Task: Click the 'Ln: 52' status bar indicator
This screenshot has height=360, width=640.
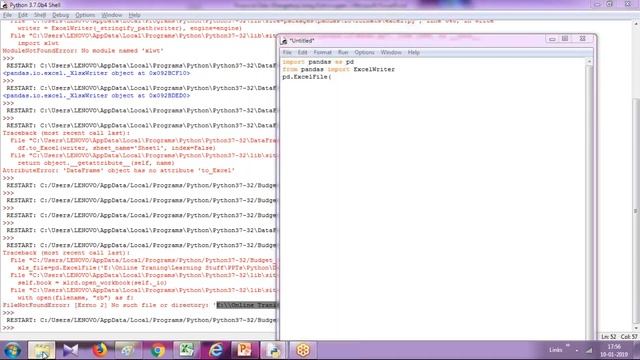Action: (x=608, y=337)
